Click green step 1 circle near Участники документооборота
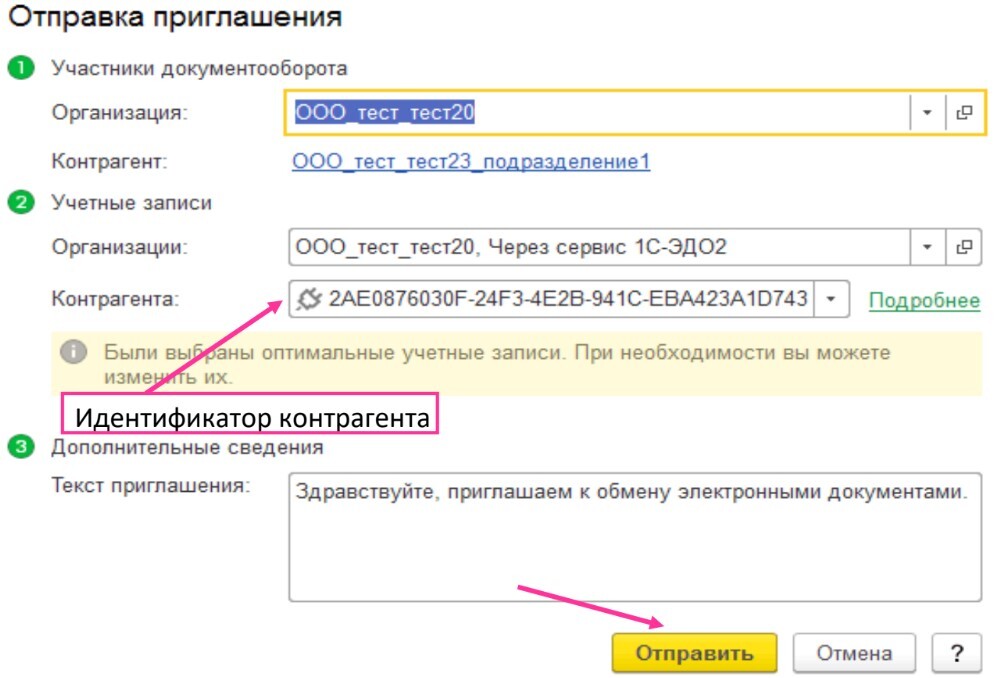Screen dimensions: 995x678 point(21,68)
